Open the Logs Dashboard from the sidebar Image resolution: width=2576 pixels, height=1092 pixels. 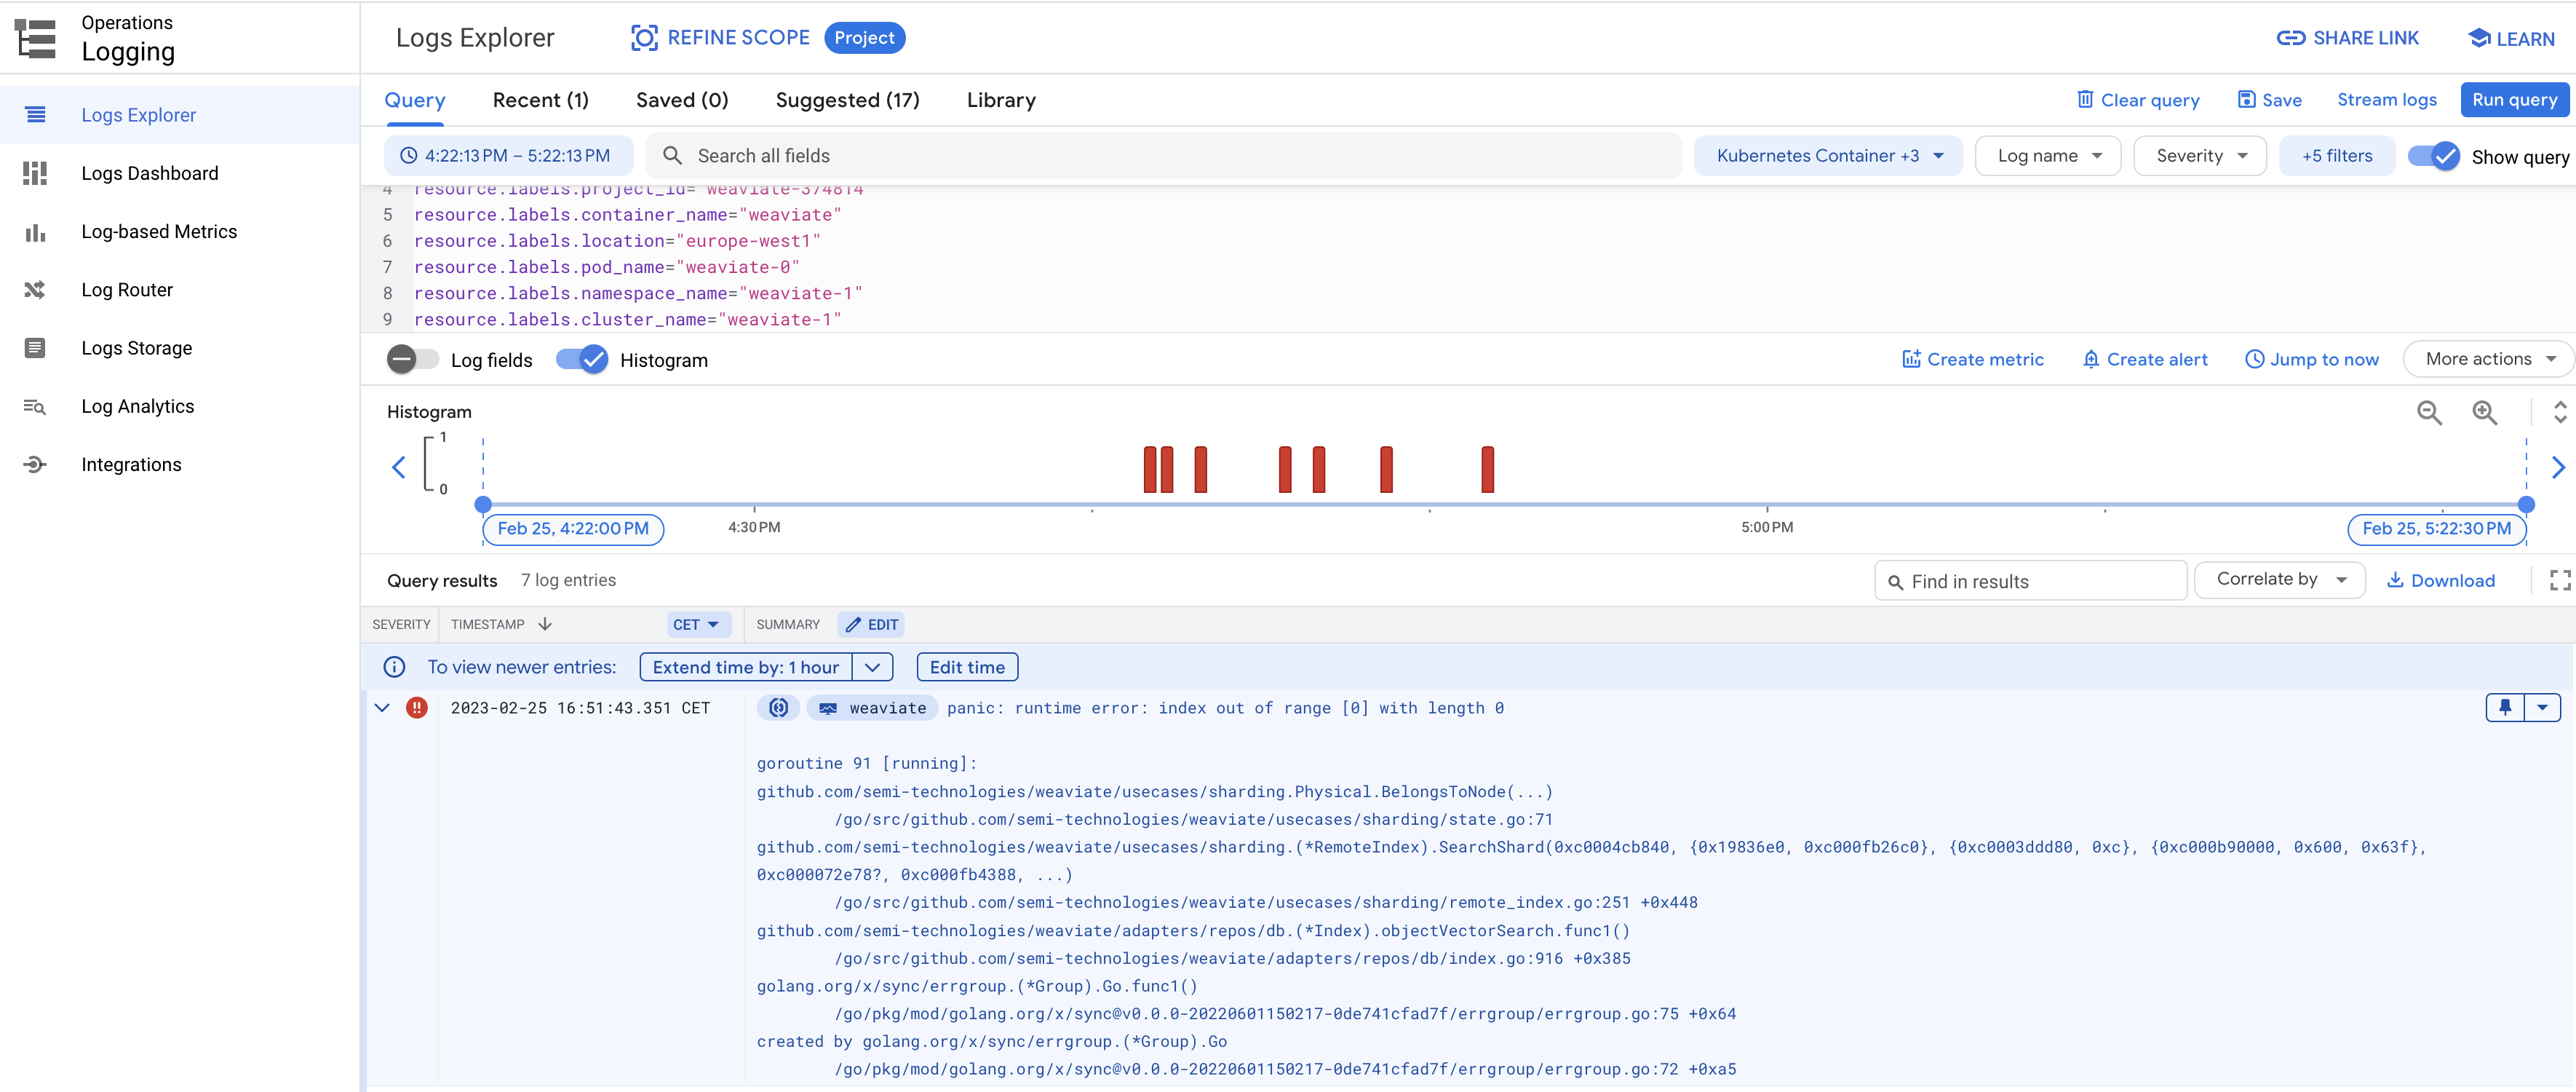coord(149,172)
